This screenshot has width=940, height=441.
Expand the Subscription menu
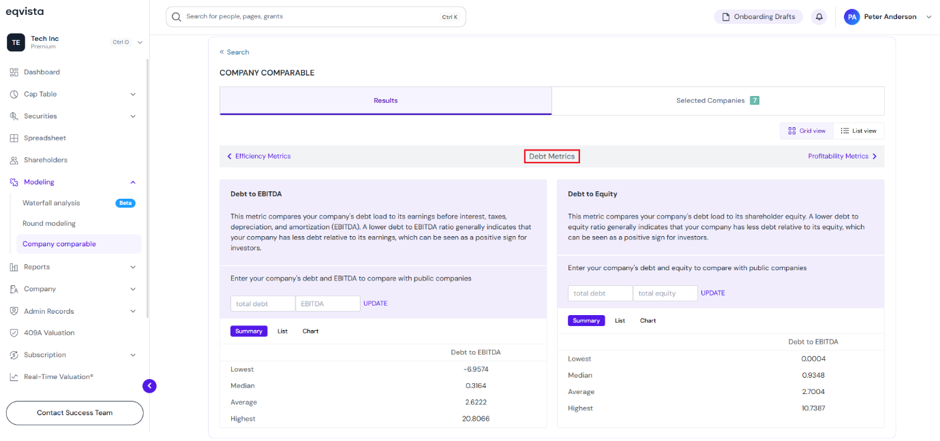(x=133, y=355)
